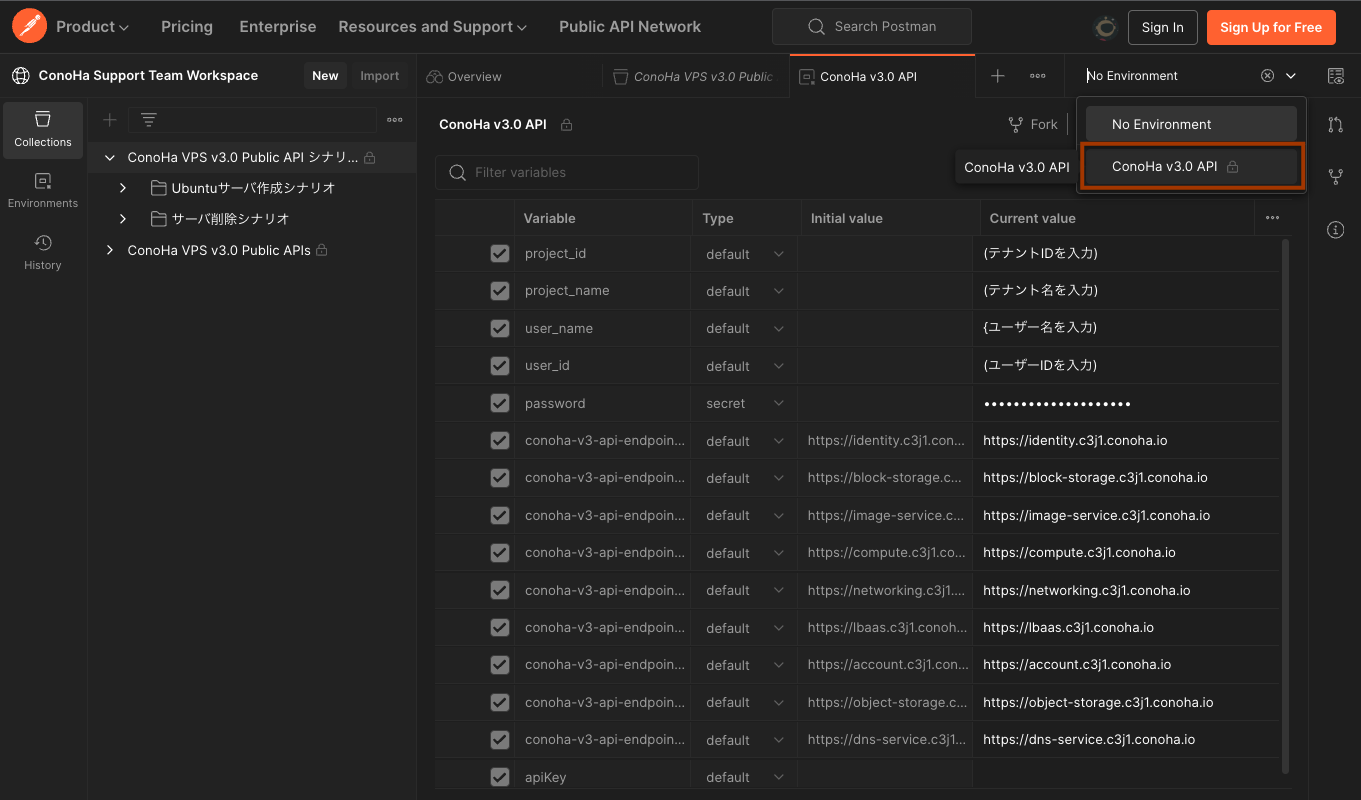Uncheck the user_id variable checkbox
This screenshot has height=800, width=1361.
[500, 366]
